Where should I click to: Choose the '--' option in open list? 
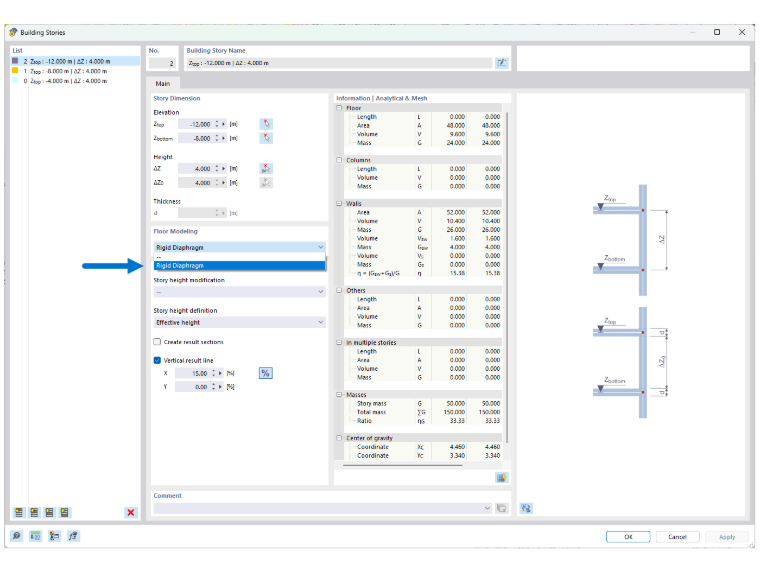(239, 257)
